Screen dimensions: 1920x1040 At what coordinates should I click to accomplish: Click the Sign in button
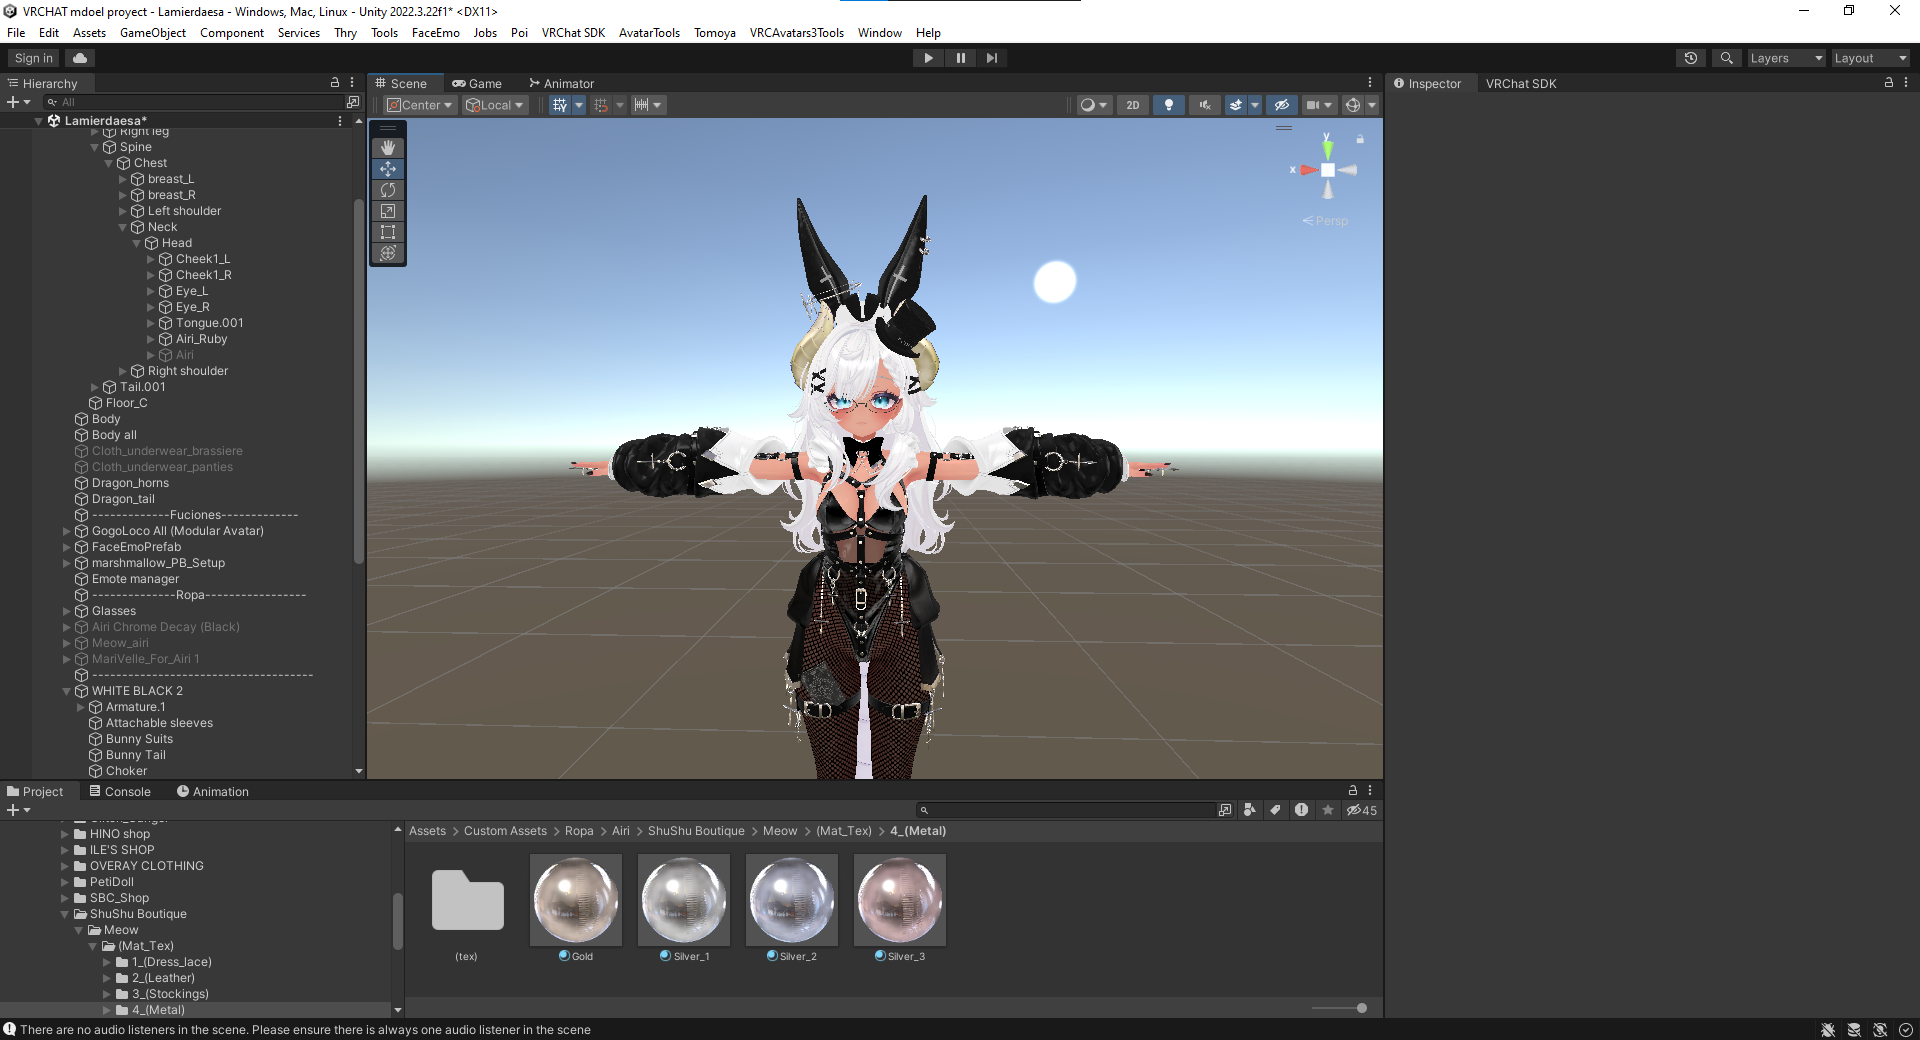(34, 58)
